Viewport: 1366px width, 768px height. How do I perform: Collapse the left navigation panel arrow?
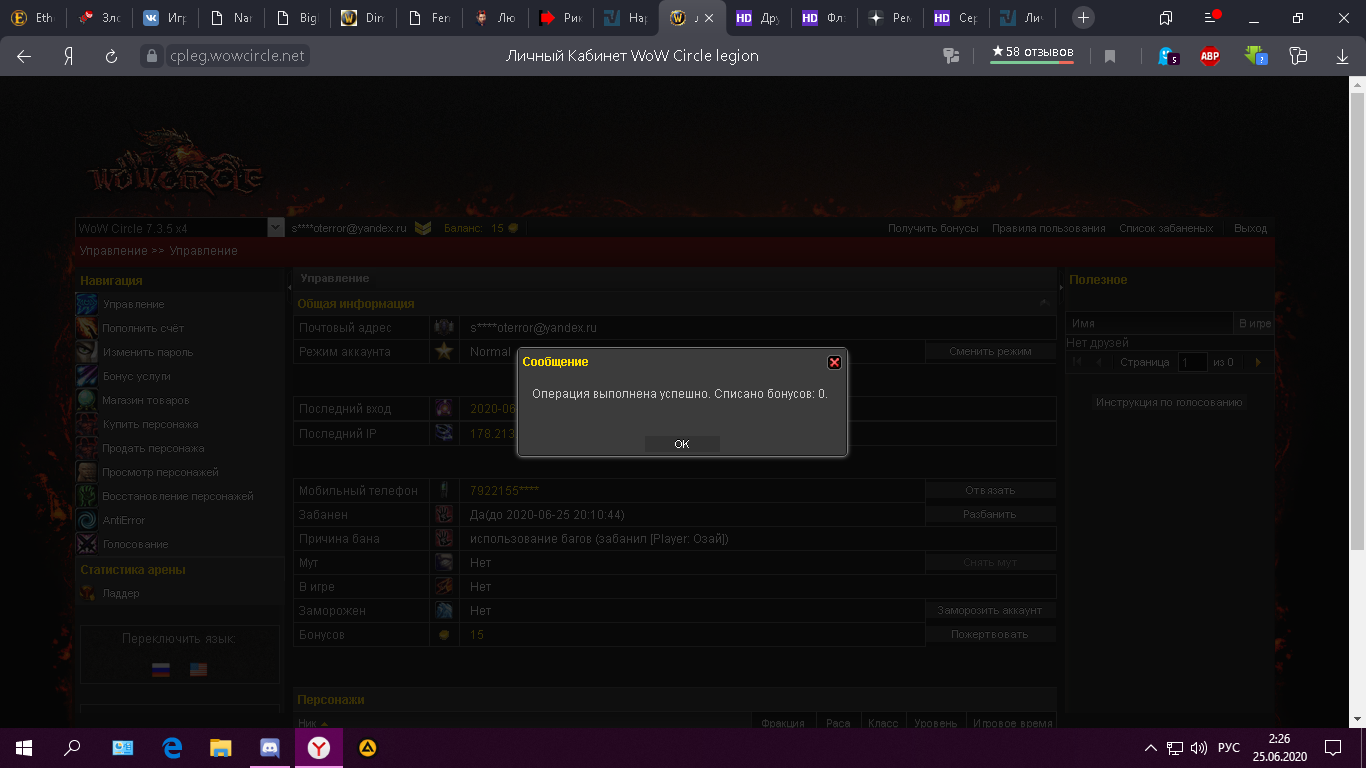(x=289, y=288)
